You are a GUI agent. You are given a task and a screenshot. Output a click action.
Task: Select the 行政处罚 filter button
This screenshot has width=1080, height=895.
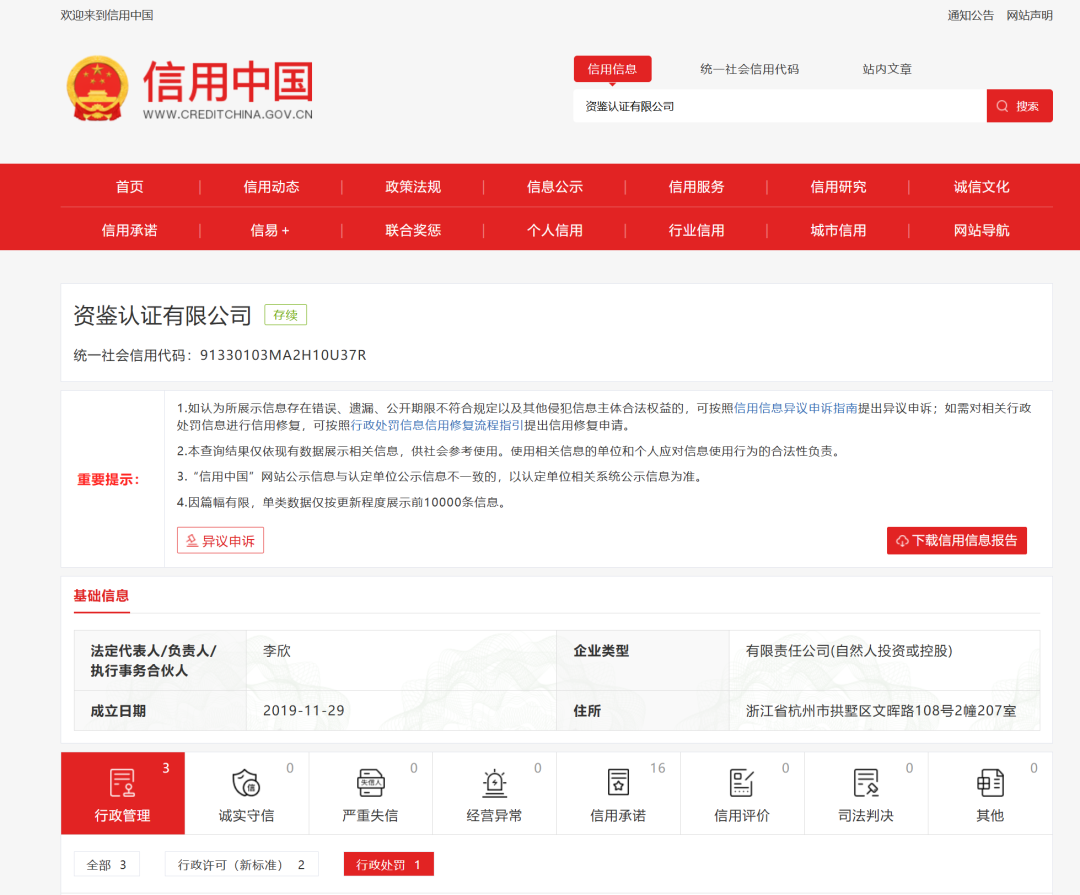coord(388,863)
